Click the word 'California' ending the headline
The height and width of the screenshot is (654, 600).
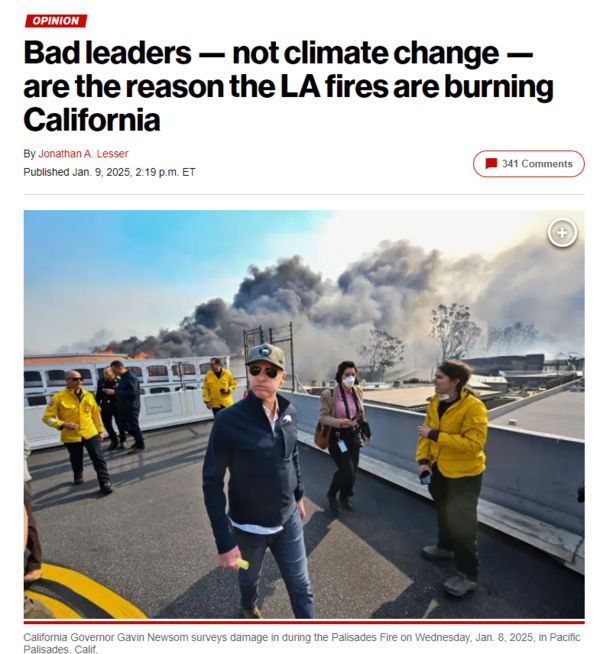click(x=92, y=120)
